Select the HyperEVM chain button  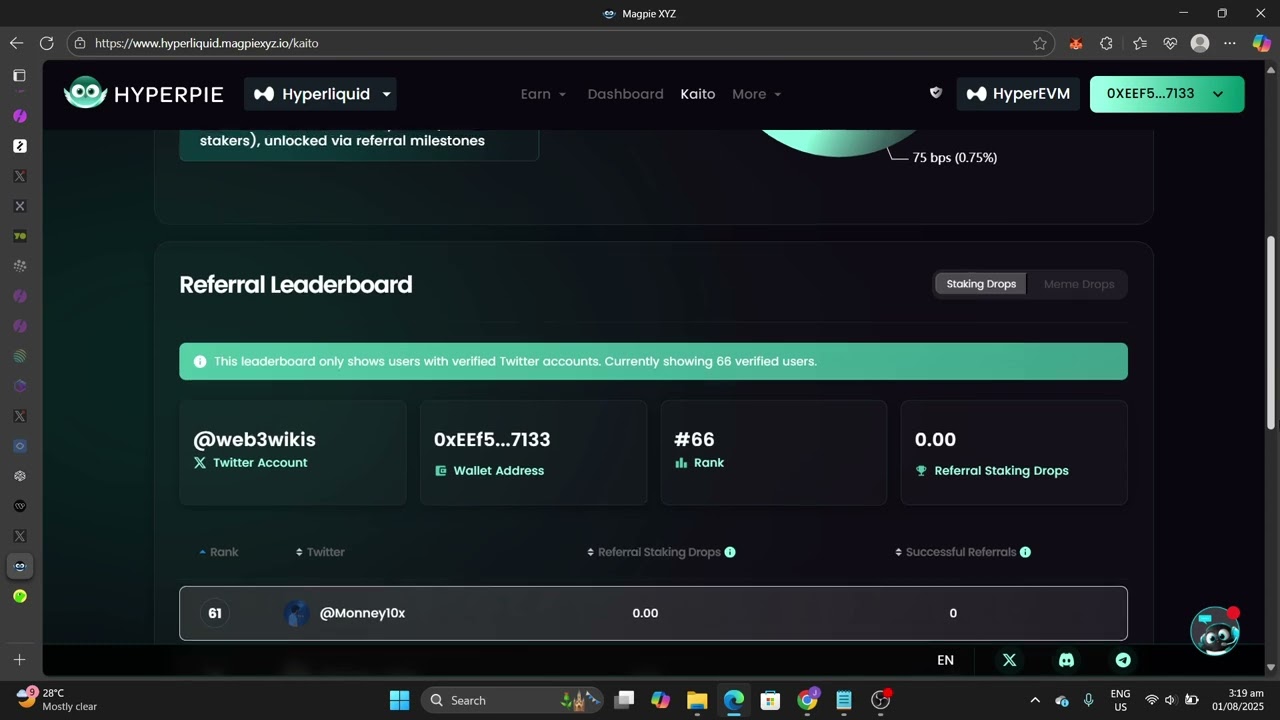coord(1018,94)
